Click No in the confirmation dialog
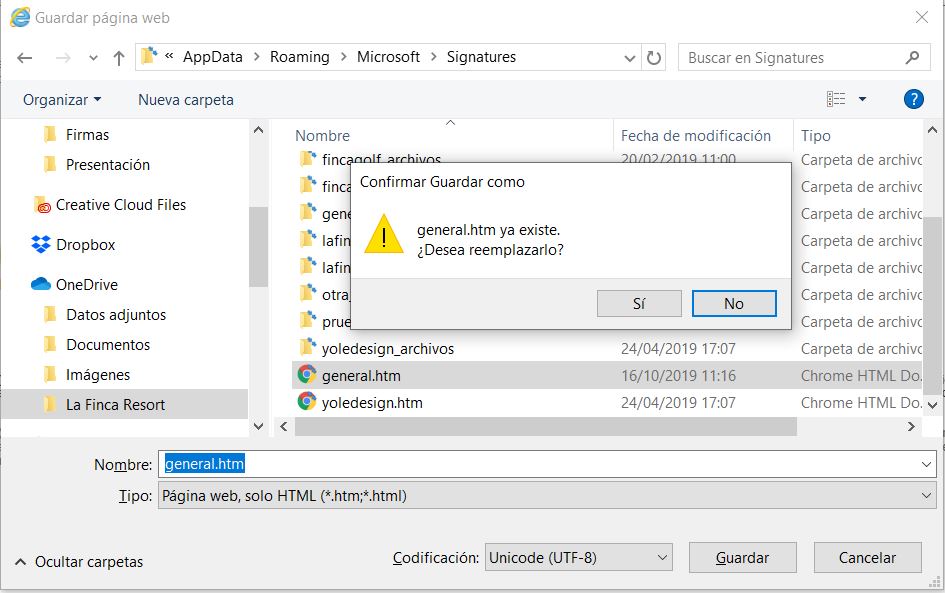Viewport: 945px width, 593px height. [734, 304]
